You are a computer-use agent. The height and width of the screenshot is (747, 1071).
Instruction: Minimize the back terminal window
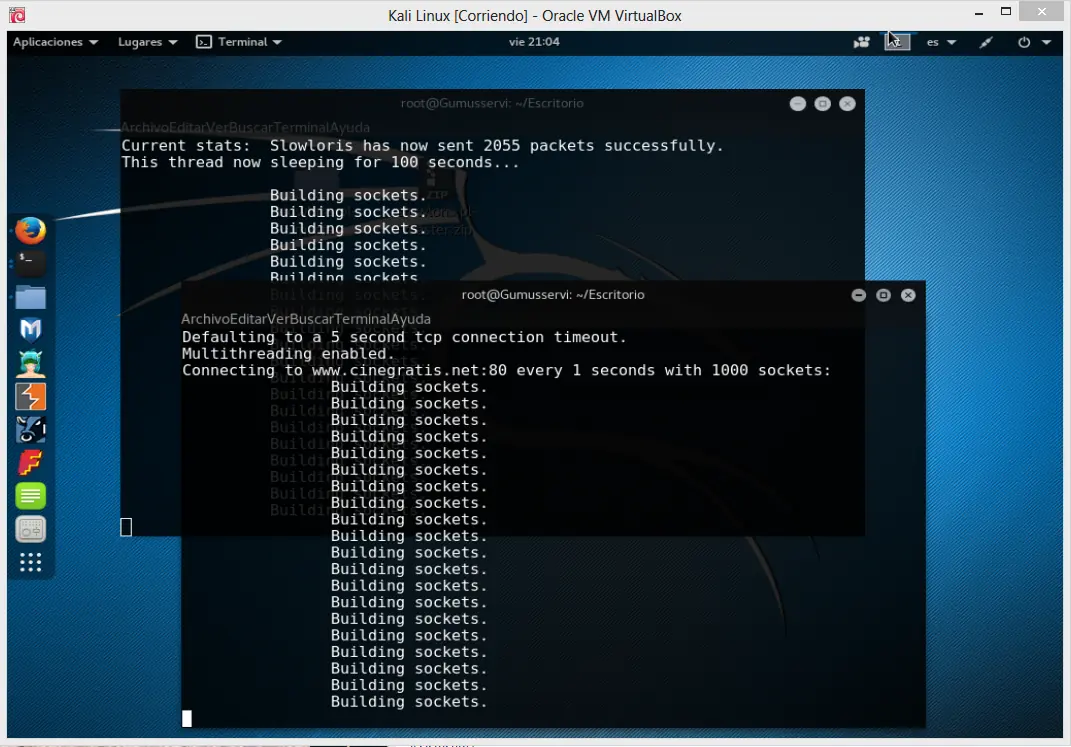[798, 104]
